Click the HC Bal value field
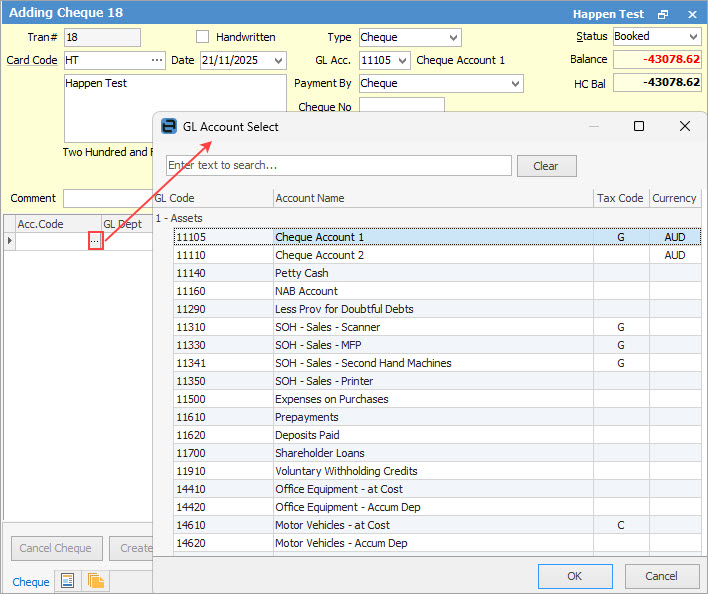708x594 pixels. (x=657, y=83)
